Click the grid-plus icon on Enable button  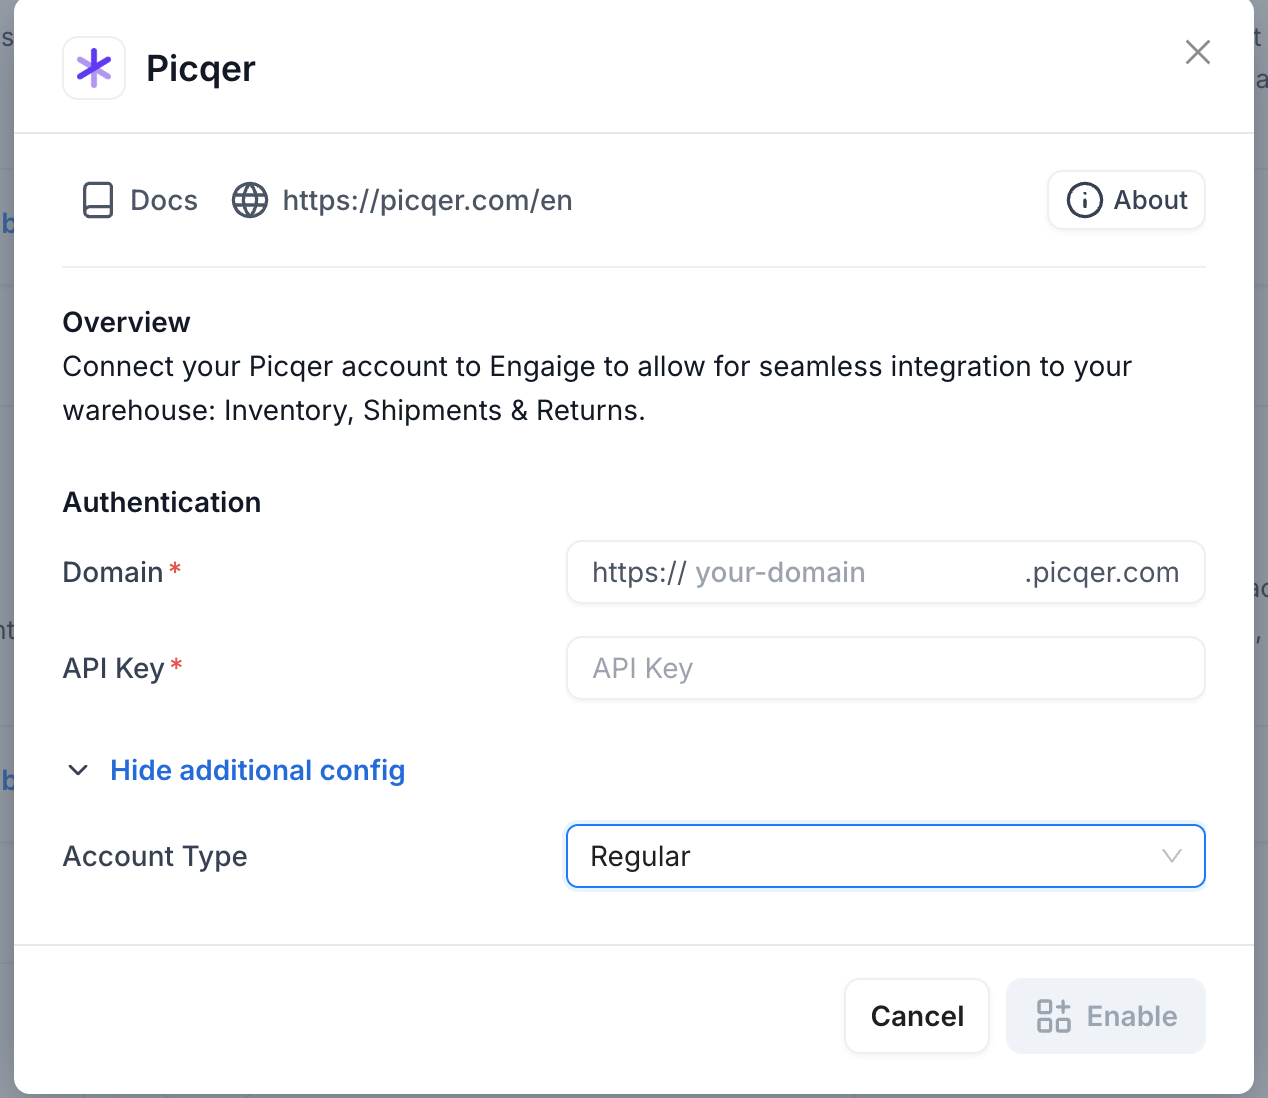point(1054,1016)
